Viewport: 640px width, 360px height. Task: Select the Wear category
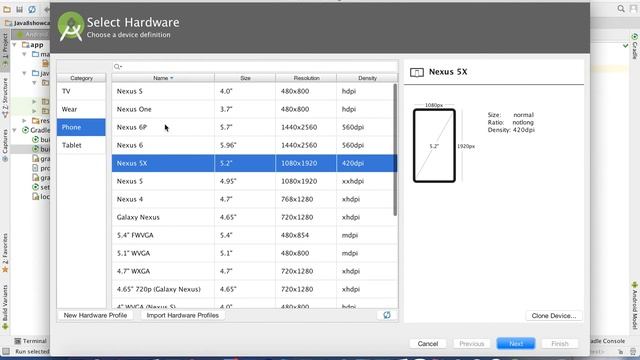81,109
